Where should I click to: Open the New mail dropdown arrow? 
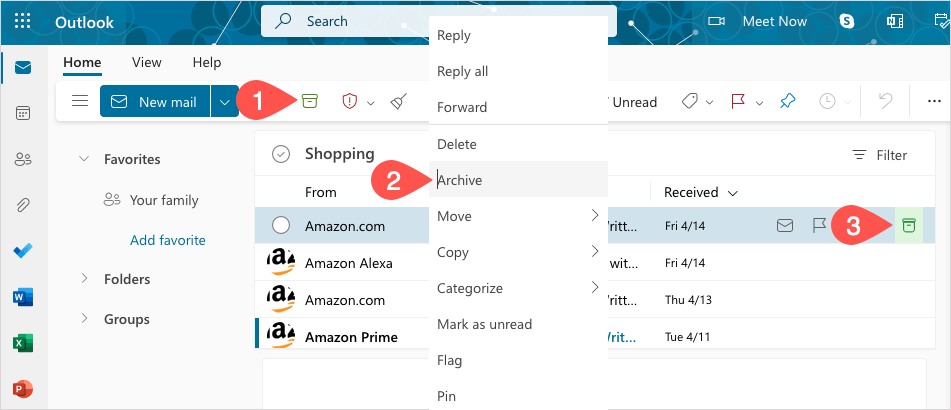click(225, 101)
